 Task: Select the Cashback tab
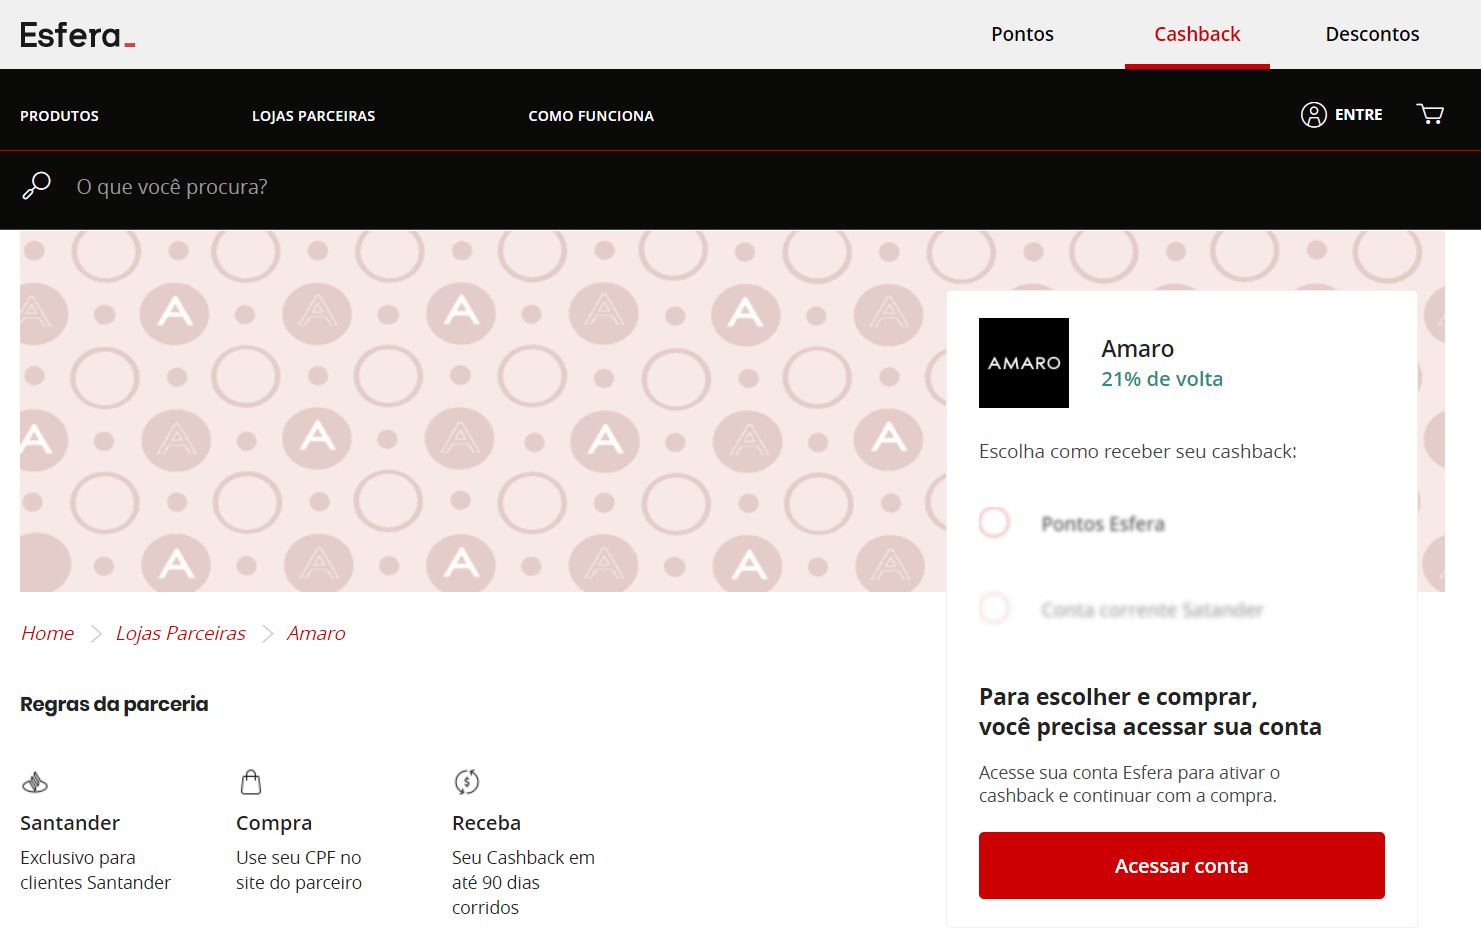(1197, 34)
